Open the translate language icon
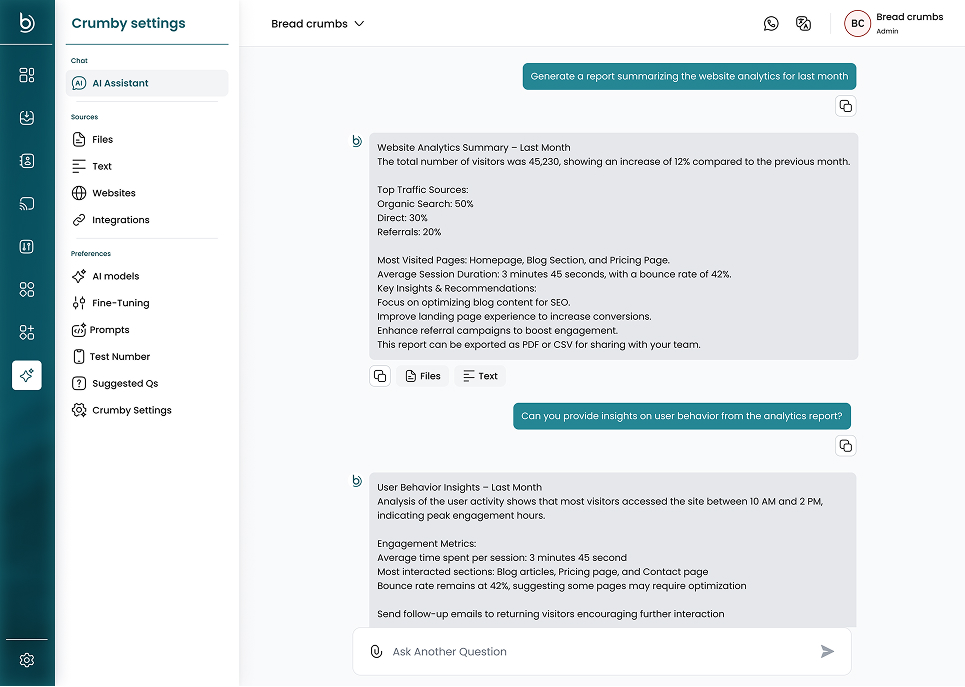This screenshot has width=965, height=687. (803, 24)
